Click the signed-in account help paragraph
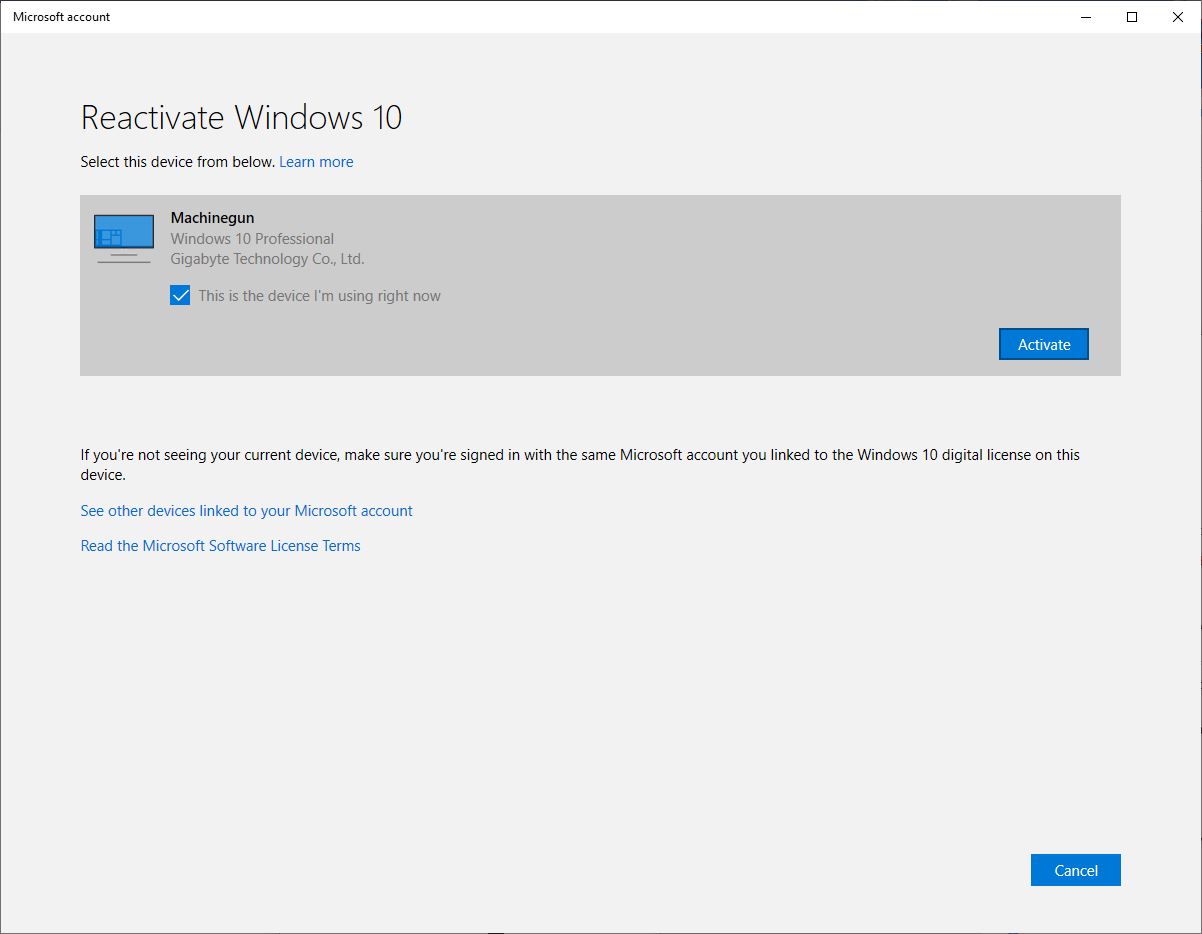This screenshot has width=1202, height=934. tap(580, 455)
